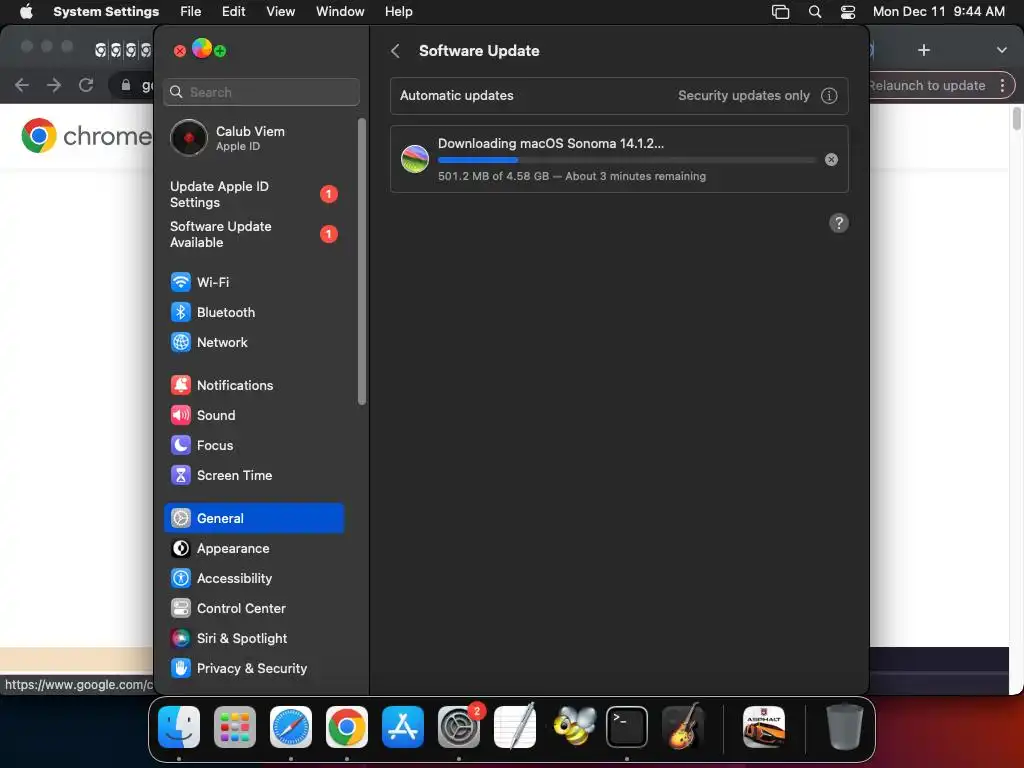Open Finder from the Dock
Viewport: 1024px width, 768px height.
[x=179, y=727]
